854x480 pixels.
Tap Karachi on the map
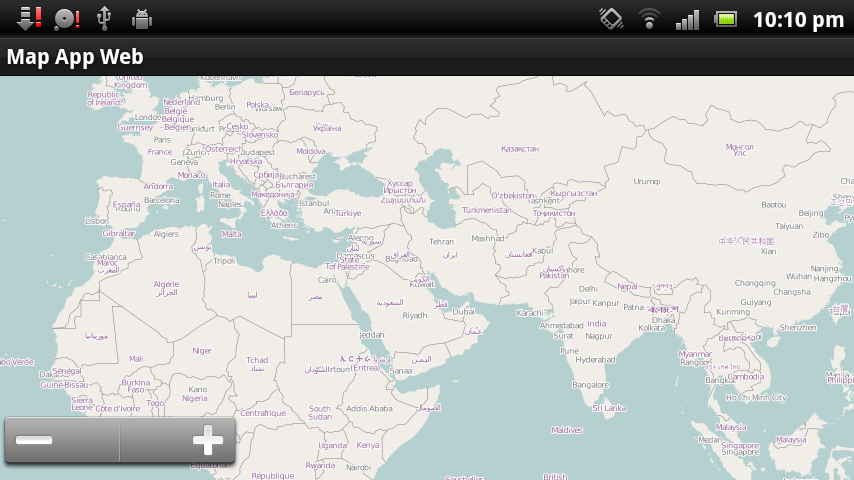tap(529, 313)
